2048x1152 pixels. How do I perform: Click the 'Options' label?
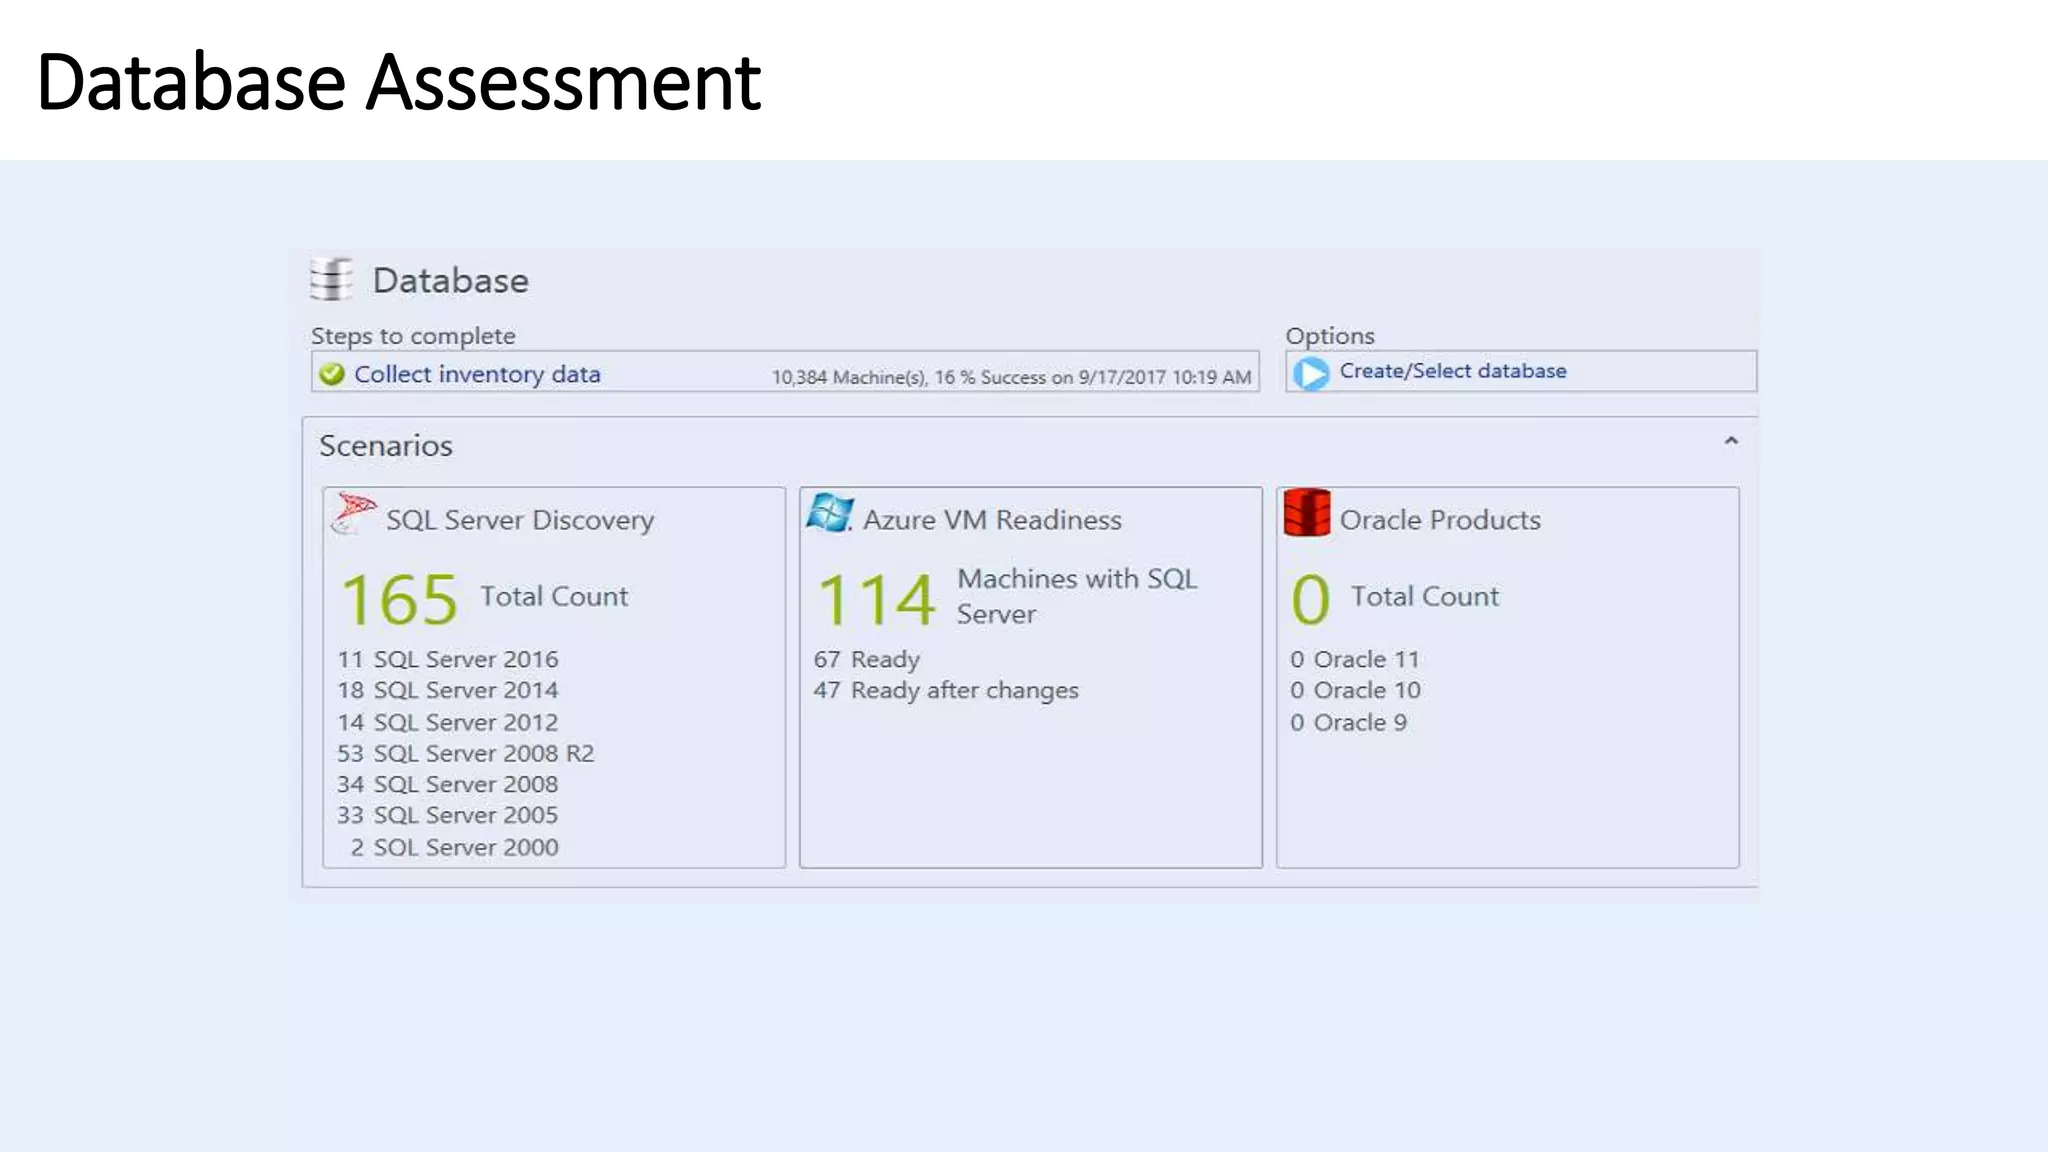point(1330,336)
